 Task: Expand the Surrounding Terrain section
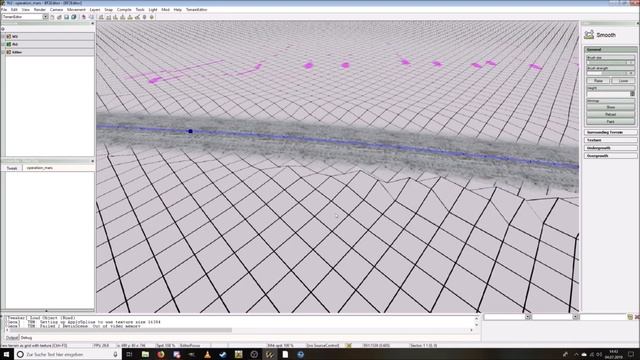tap(610, 132)
